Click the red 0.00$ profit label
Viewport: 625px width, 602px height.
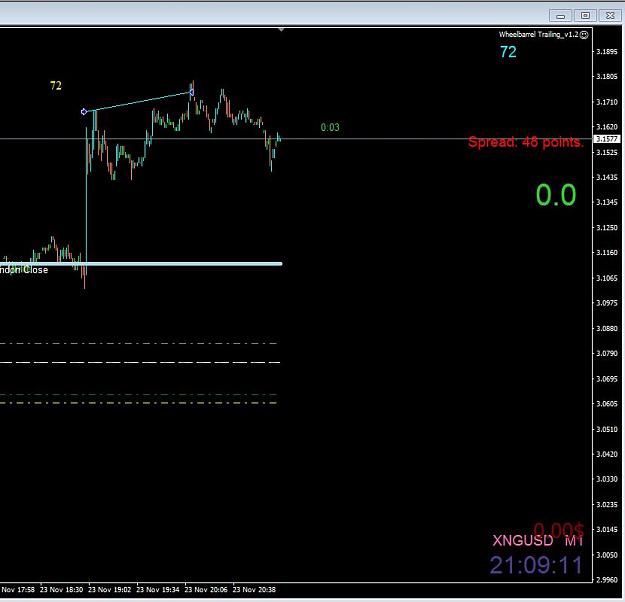click(558, 529)
